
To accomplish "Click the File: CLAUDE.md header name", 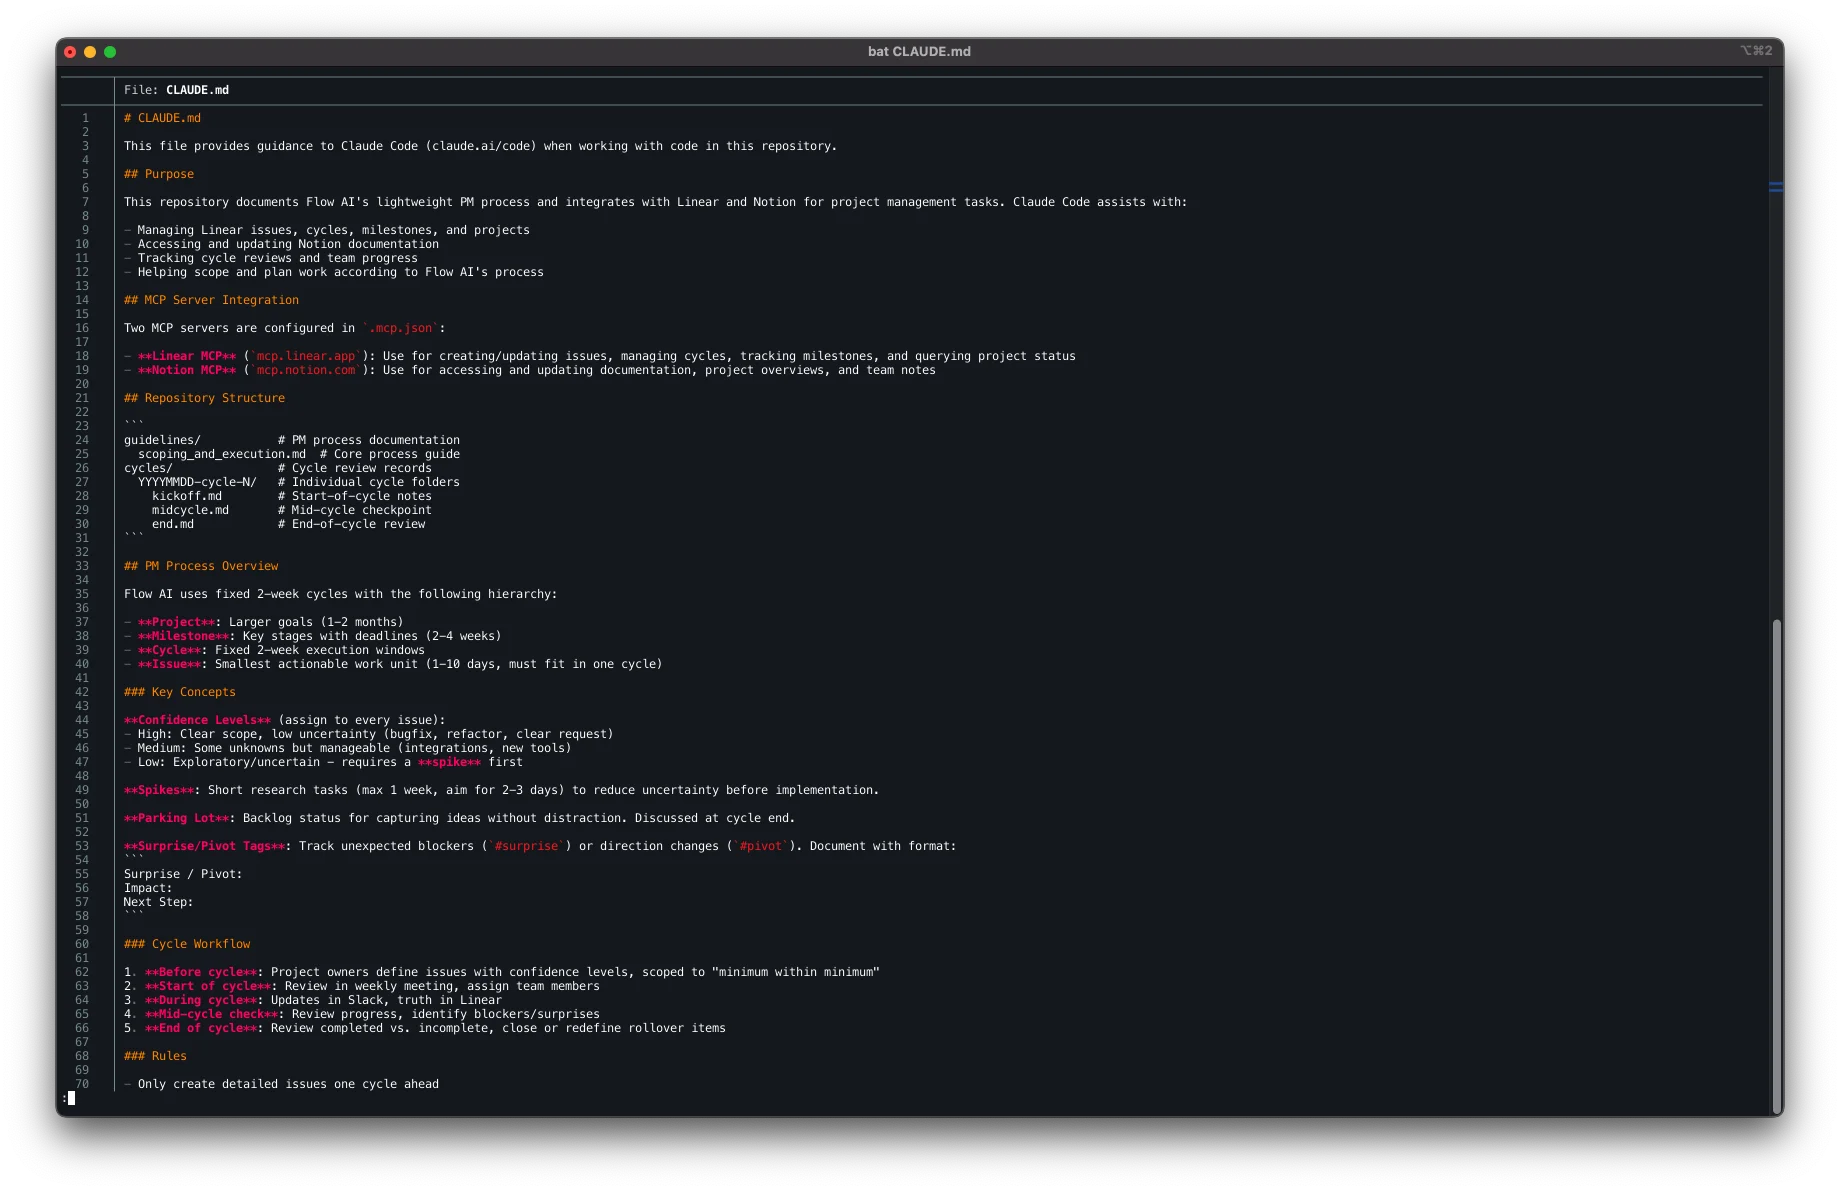I will click(x=197, y=90).
